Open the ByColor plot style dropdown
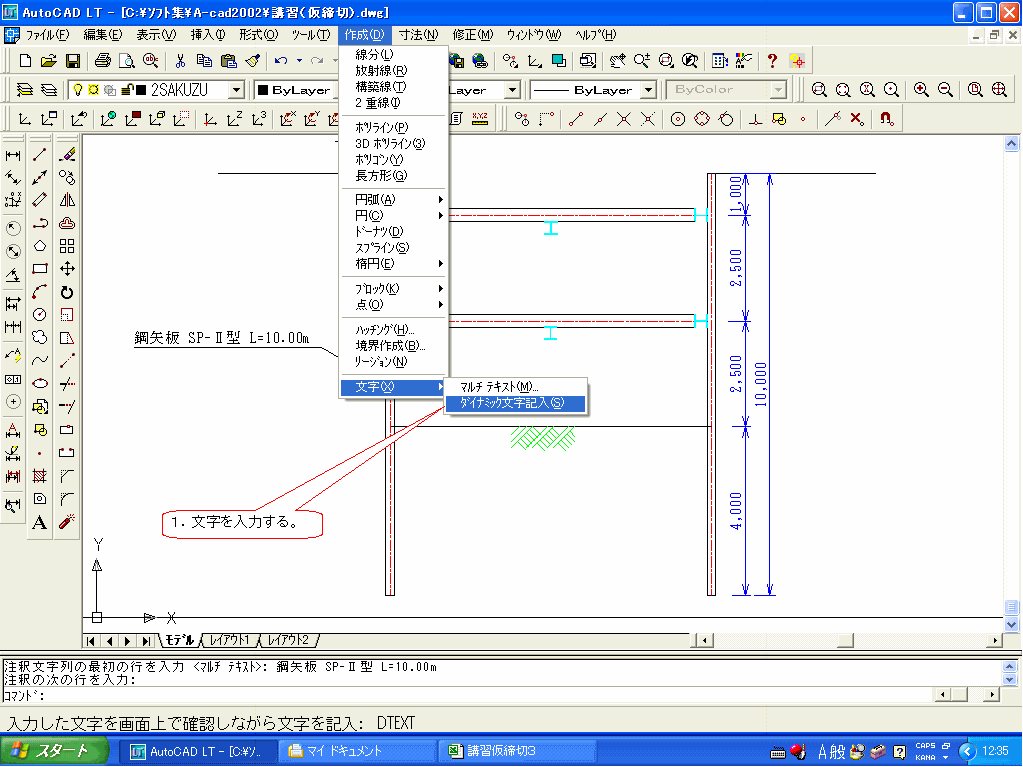 tap(778, 89)
